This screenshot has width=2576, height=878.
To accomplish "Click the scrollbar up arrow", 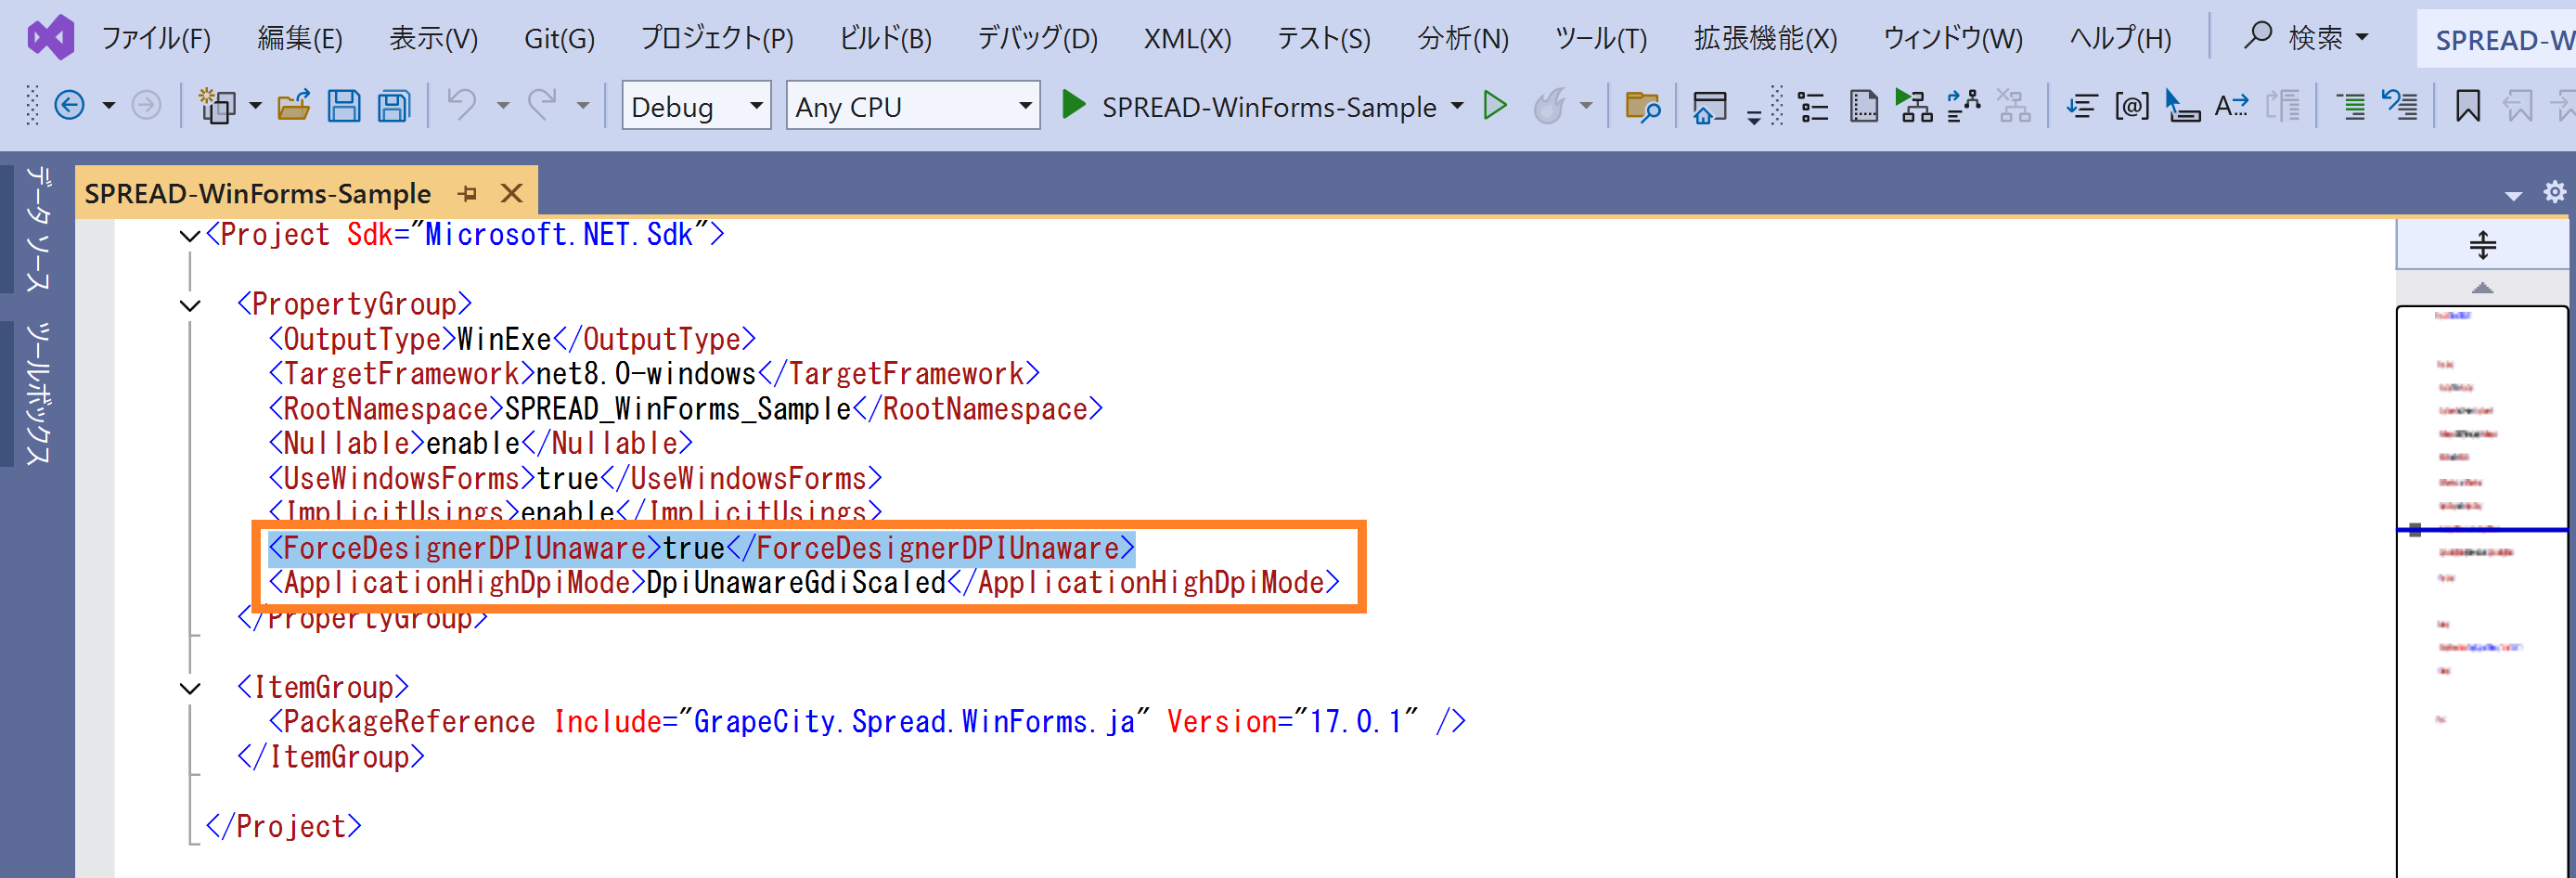I will [2482, 288].
